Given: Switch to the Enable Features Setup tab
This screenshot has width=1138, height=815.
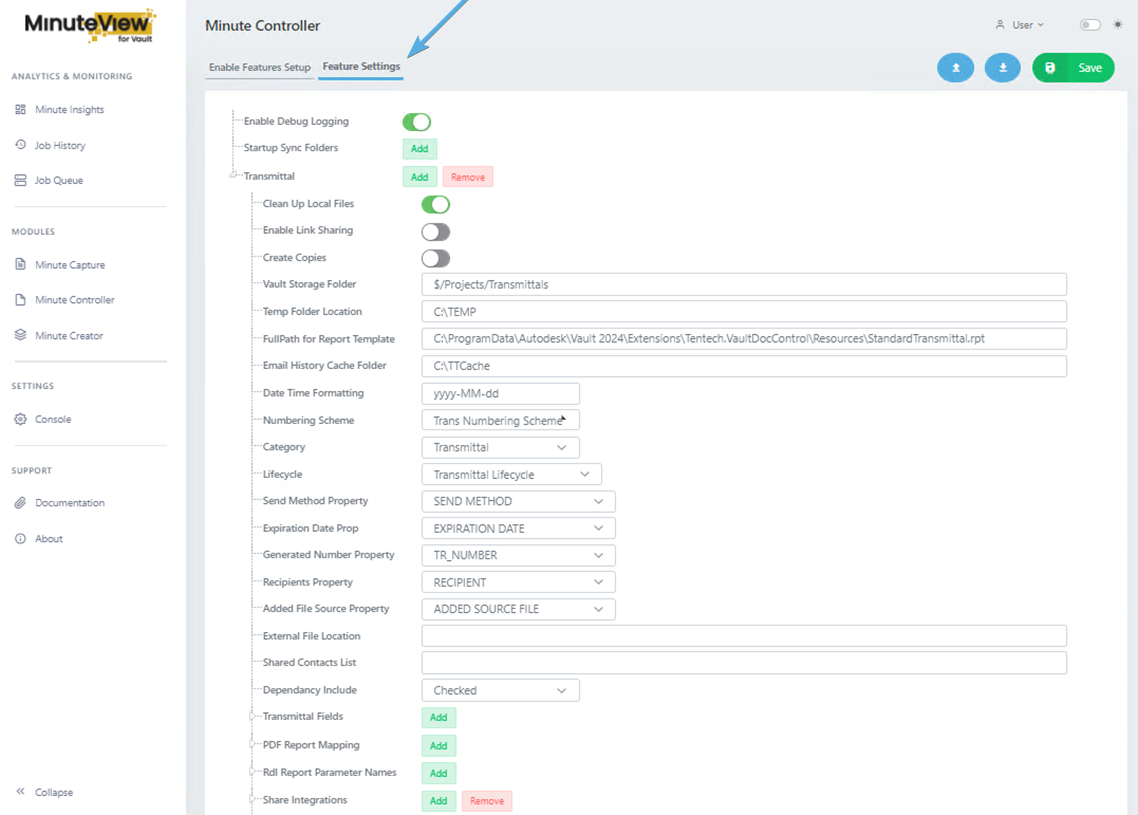Looking at the screenshot, I should pos(259,68).
